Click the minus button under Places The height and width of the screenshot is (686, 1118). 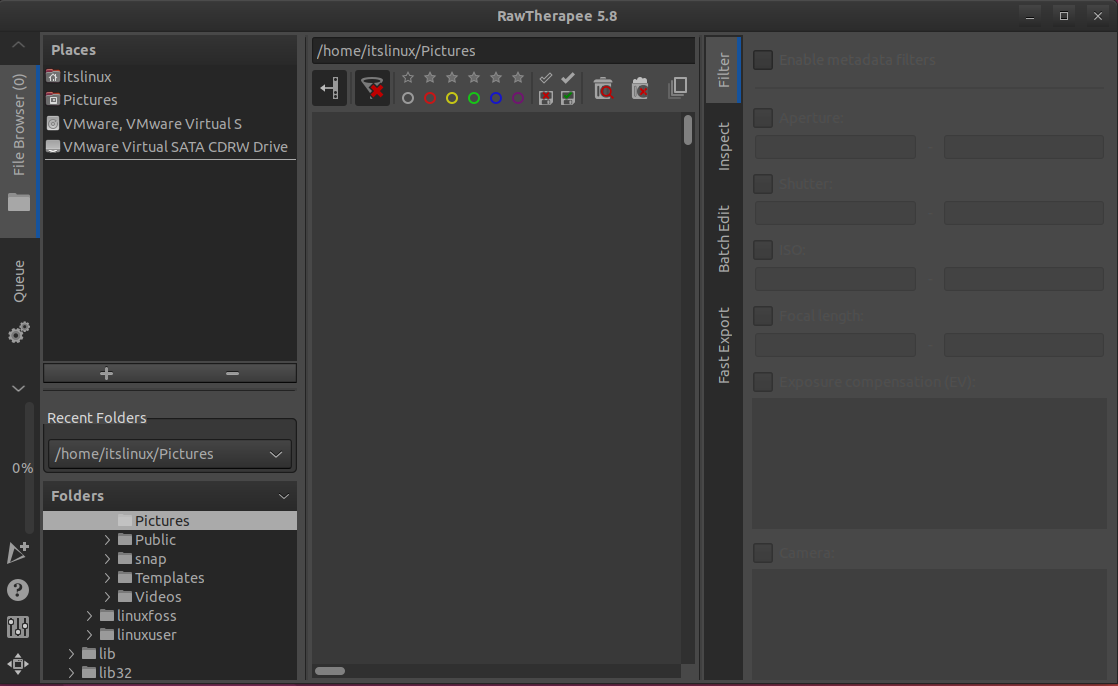(x=232, y=374)
